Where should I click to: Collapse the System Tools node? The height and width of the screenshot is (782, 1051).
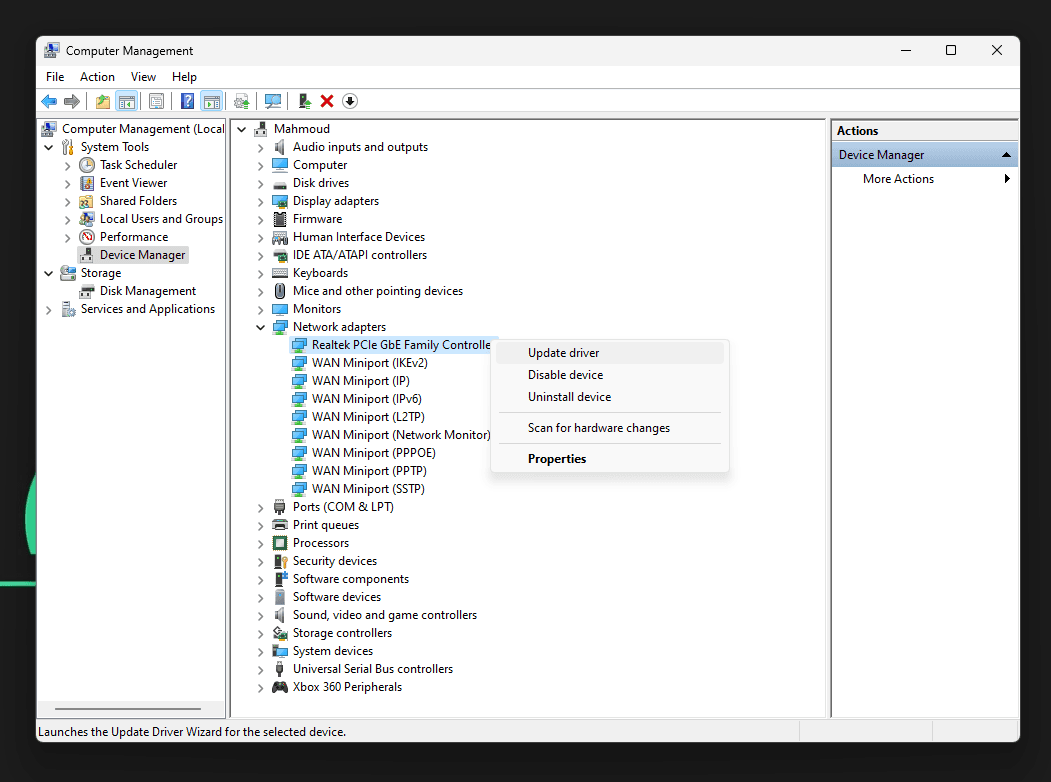coord(49,147)
